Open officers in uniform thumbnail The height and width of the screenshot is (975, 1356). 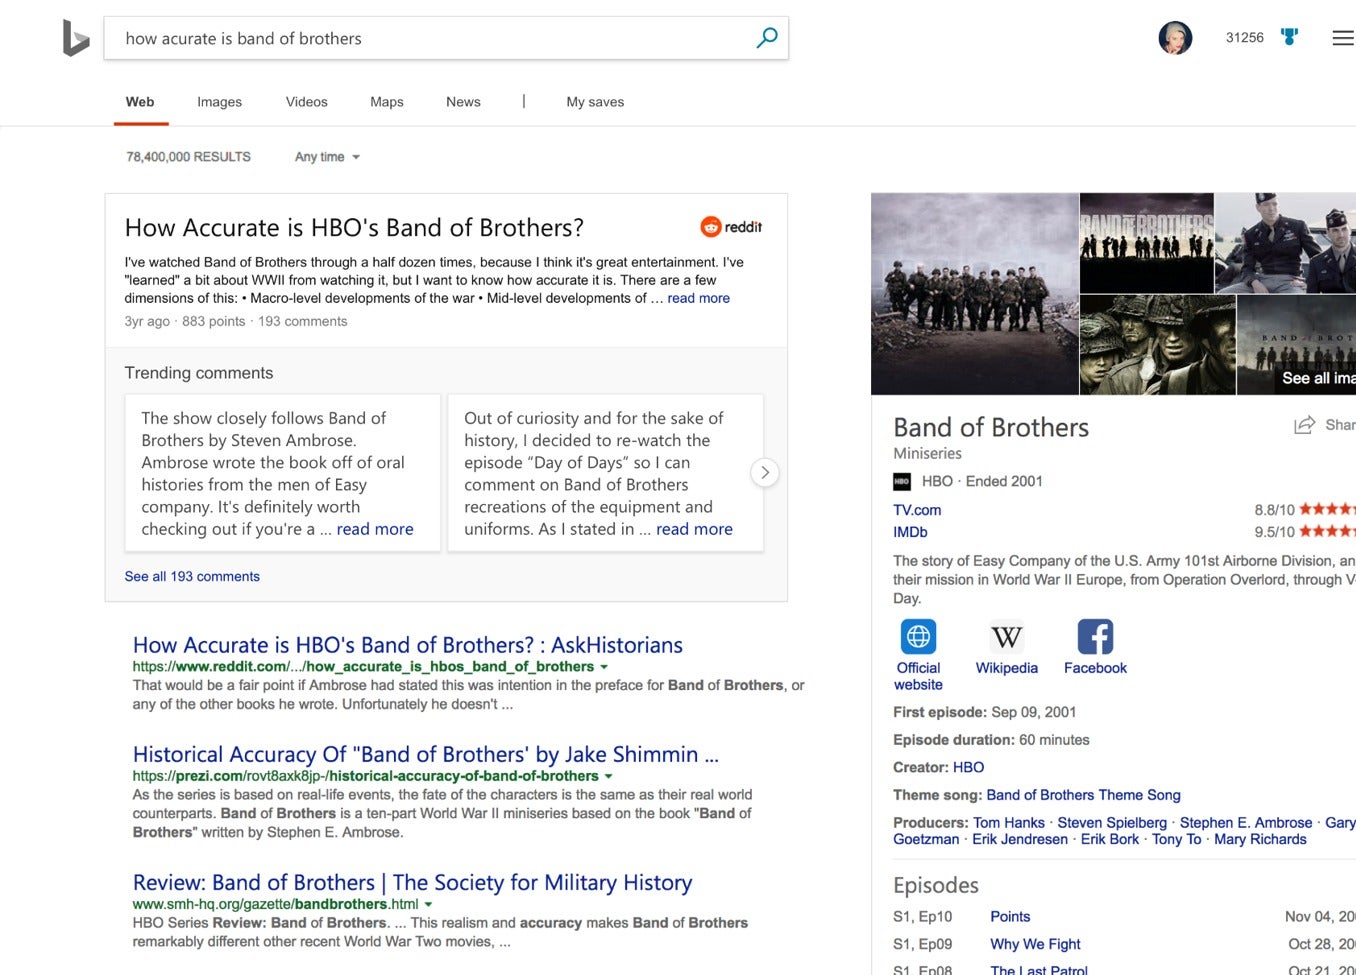point(1285,242)
